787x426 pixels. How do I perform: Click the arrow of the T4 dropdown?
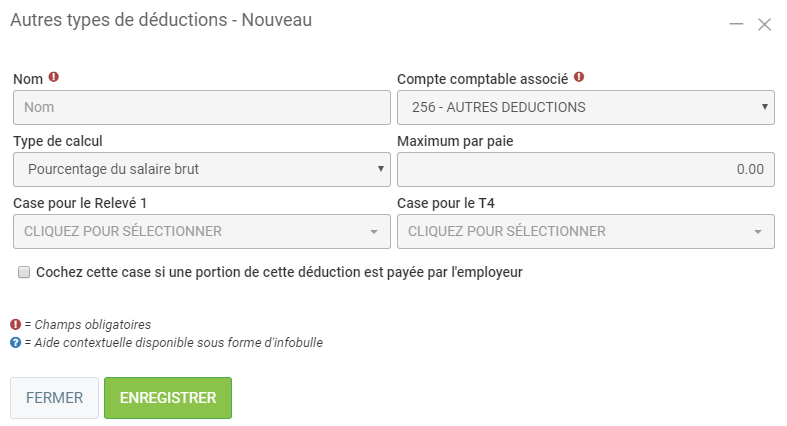point(757,232)
